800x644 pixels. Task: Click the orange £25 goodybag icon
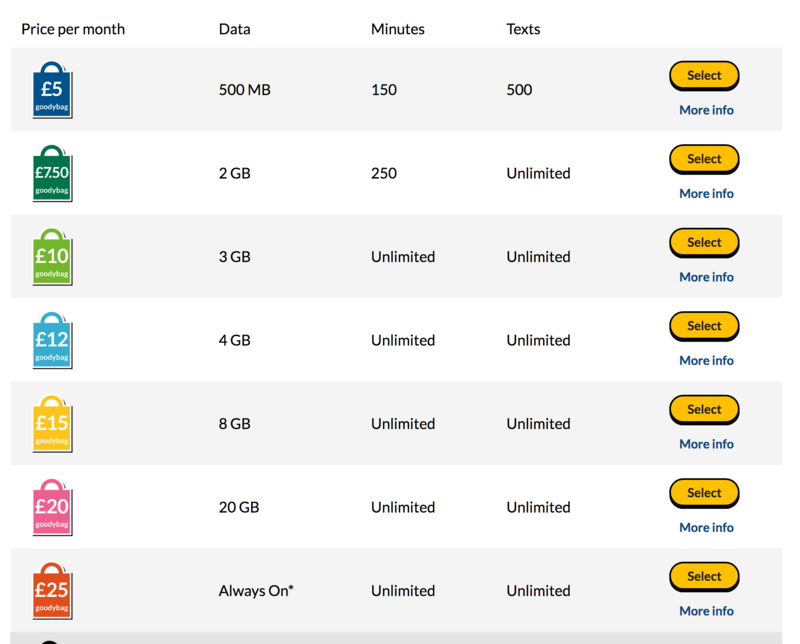[x=52, y=591]
